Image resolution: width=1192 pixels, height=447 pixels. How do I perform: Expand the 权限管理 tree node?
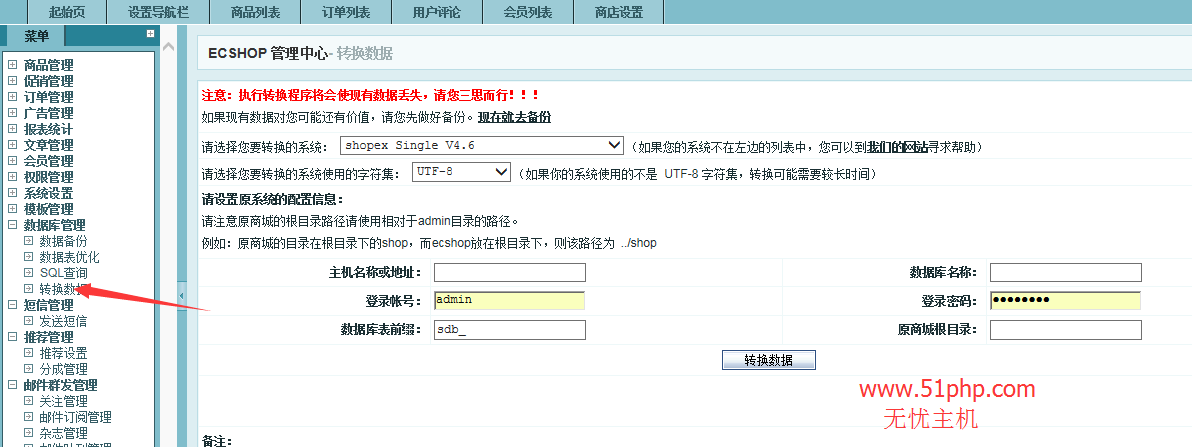12,177
